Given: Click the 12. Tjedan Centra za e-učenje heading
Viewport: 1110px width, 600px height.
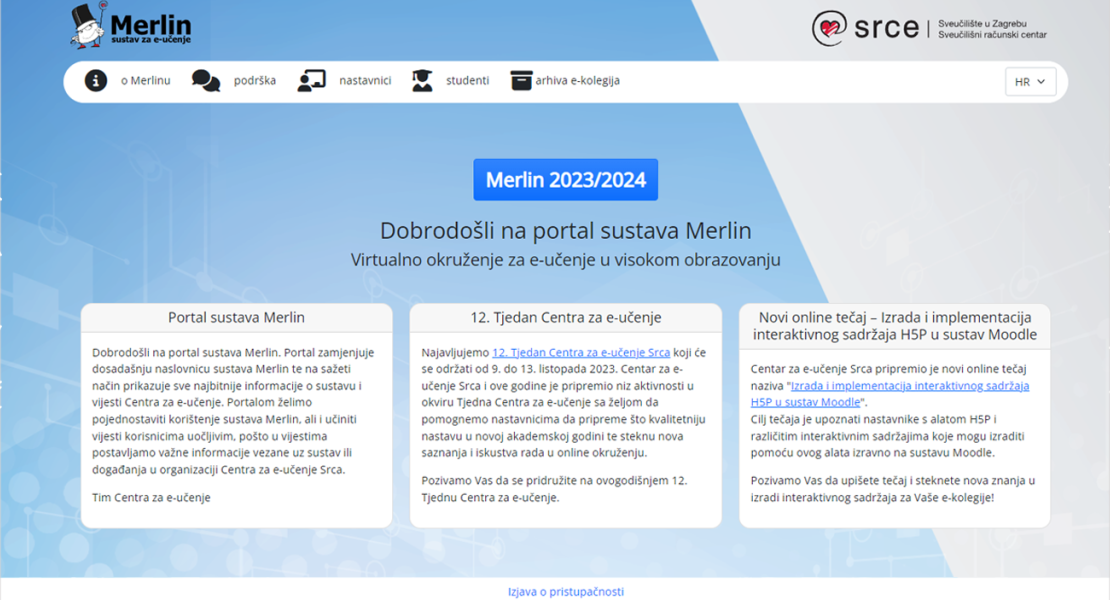Looking at the screenshot, I should (566, 318).
